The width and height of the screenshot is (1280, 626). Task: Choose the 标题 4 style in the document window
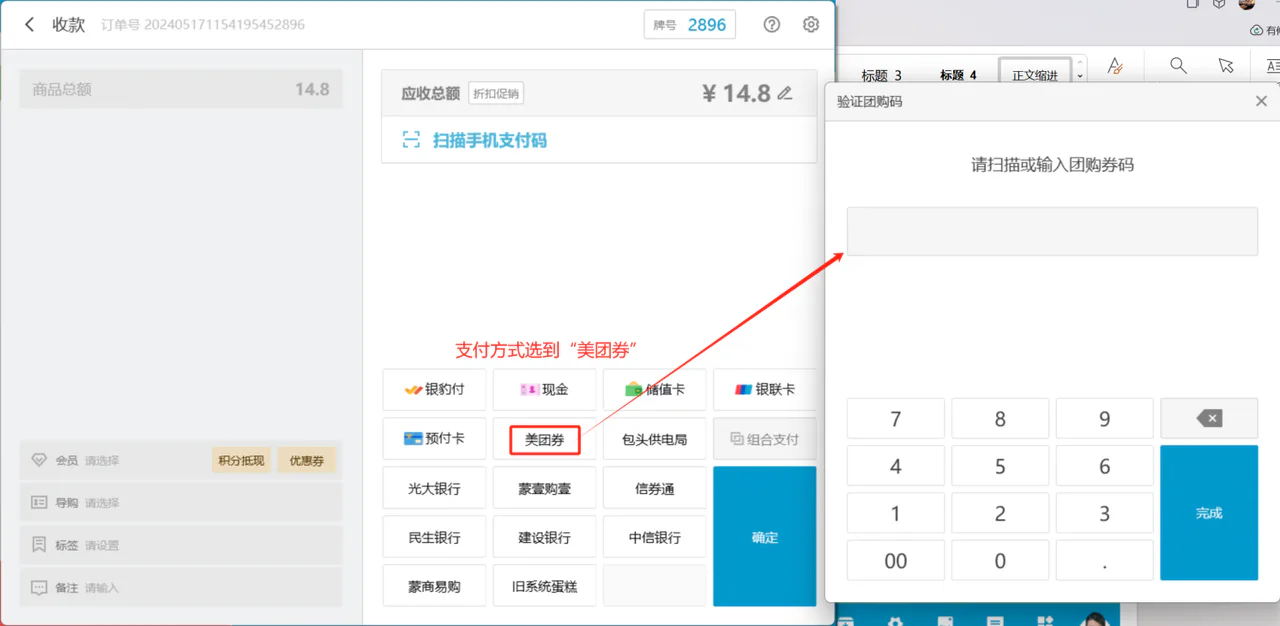(x=958, y=75)
